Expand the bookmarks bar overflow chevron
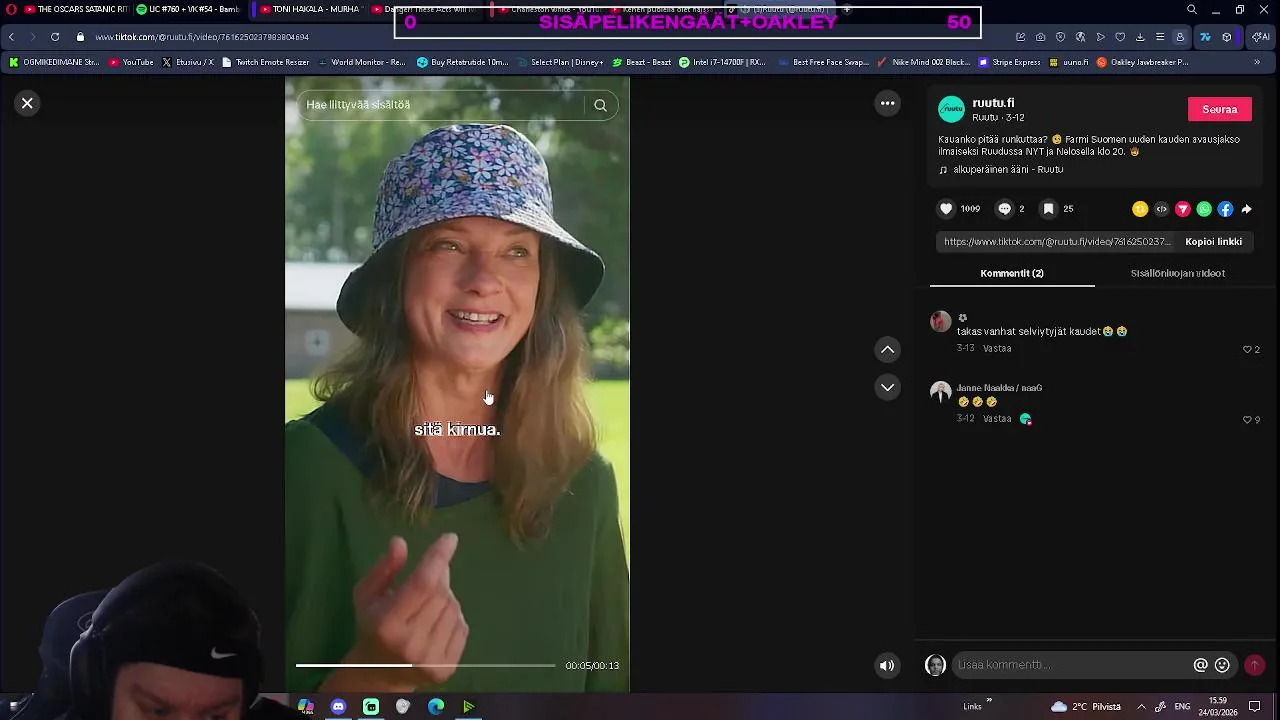Viewport: 1280px width, 720px height. pos(1257,62)
